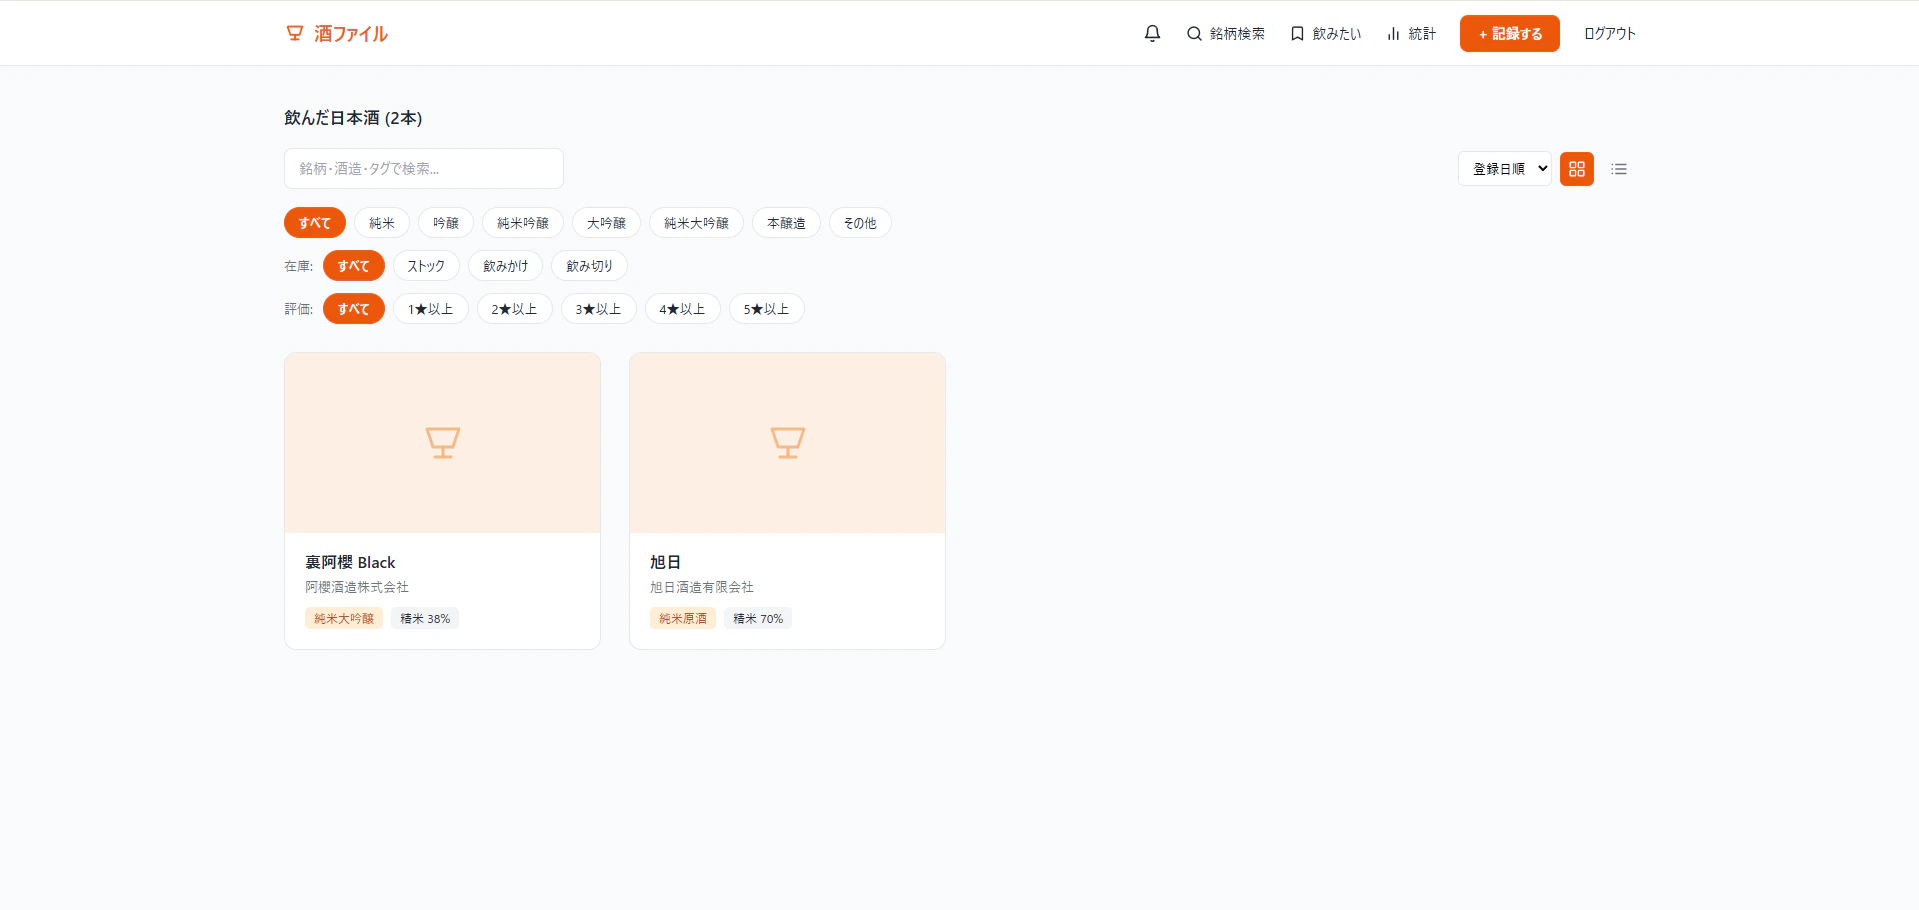Open the 登録日順 sort dropdown

pos(1505,169)
